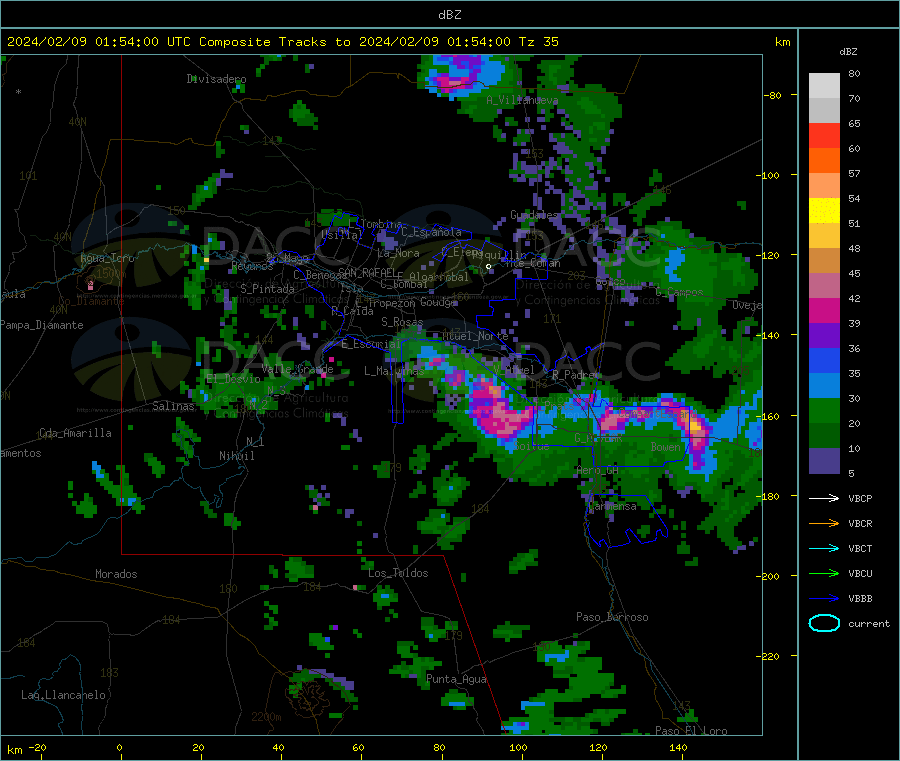The image size is (900, 761).
Task: Select the light blue 30-35 dBZ swatch
Action: [x=824, y=386]
